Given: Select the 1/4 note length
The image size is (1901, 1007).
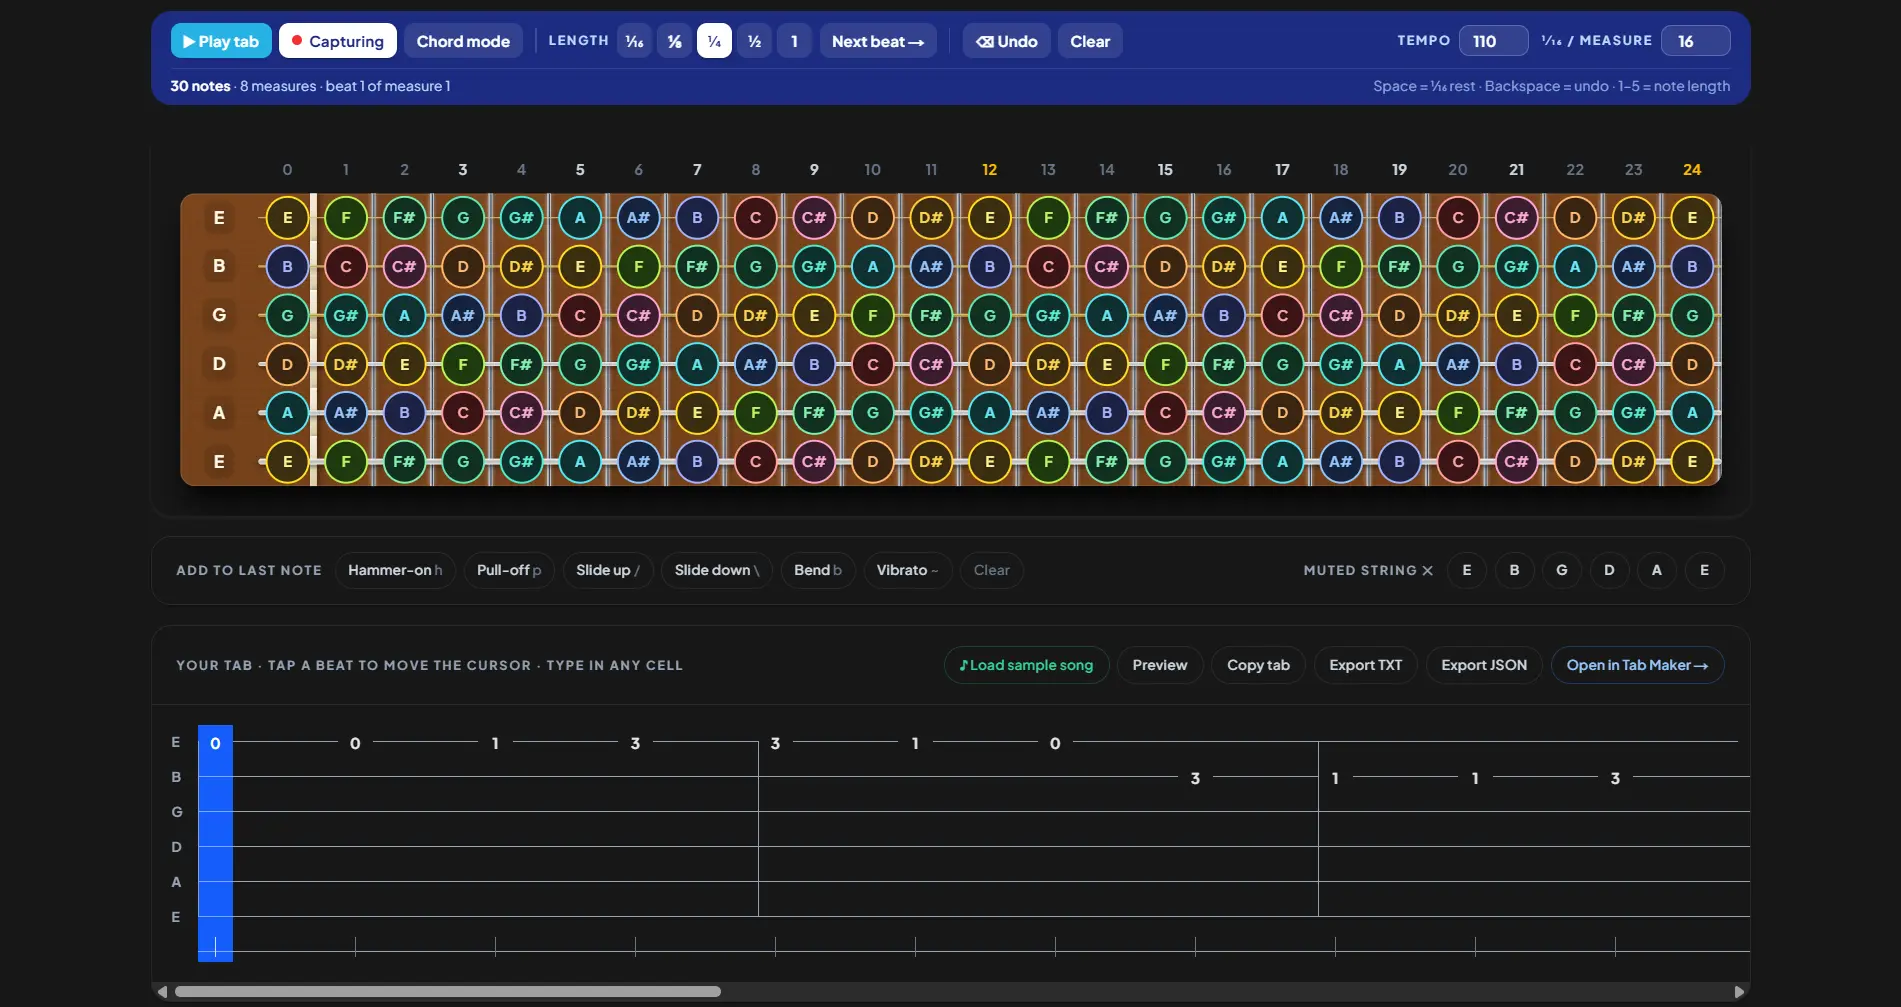Looking at the screenshot, I should tap(714, 41).
